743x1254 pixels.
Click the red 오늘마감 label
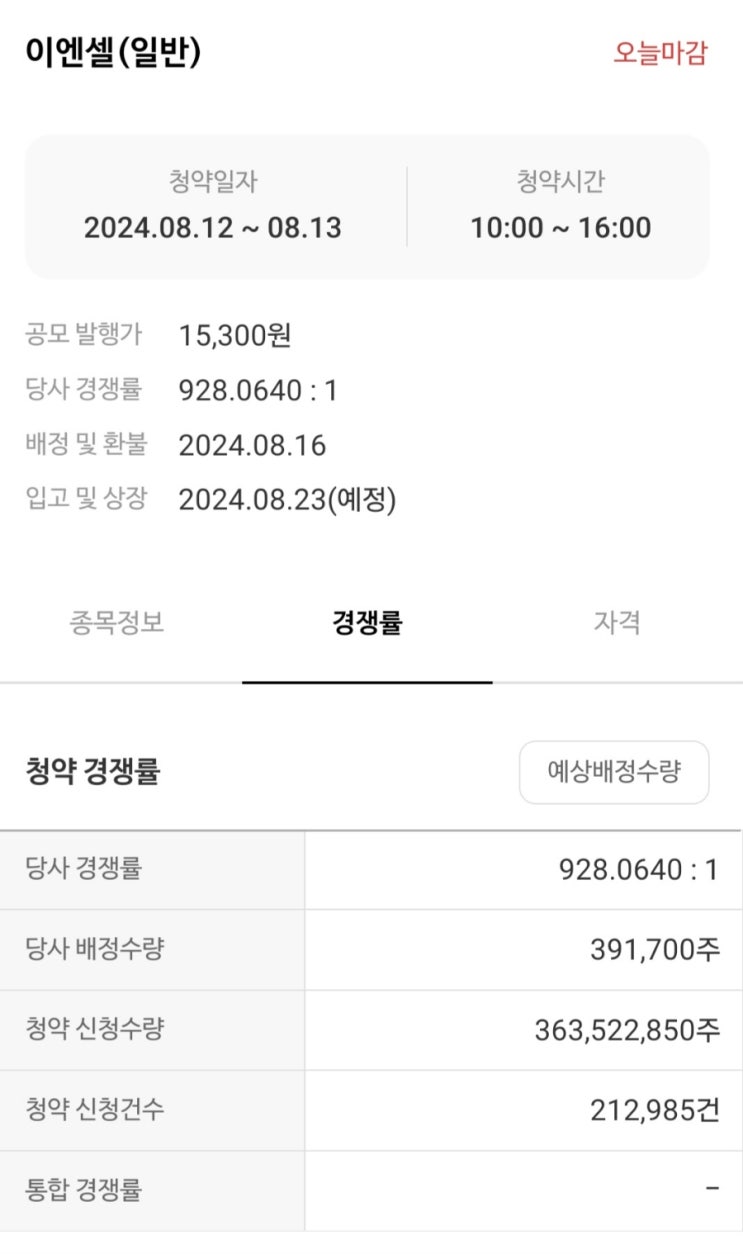pos(660,53)
